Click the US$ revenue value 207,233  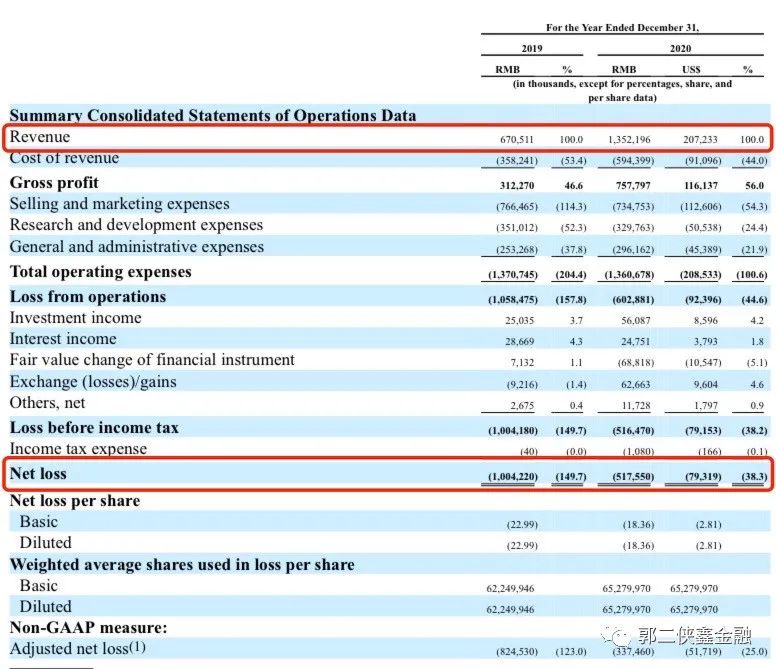point(700,140)
